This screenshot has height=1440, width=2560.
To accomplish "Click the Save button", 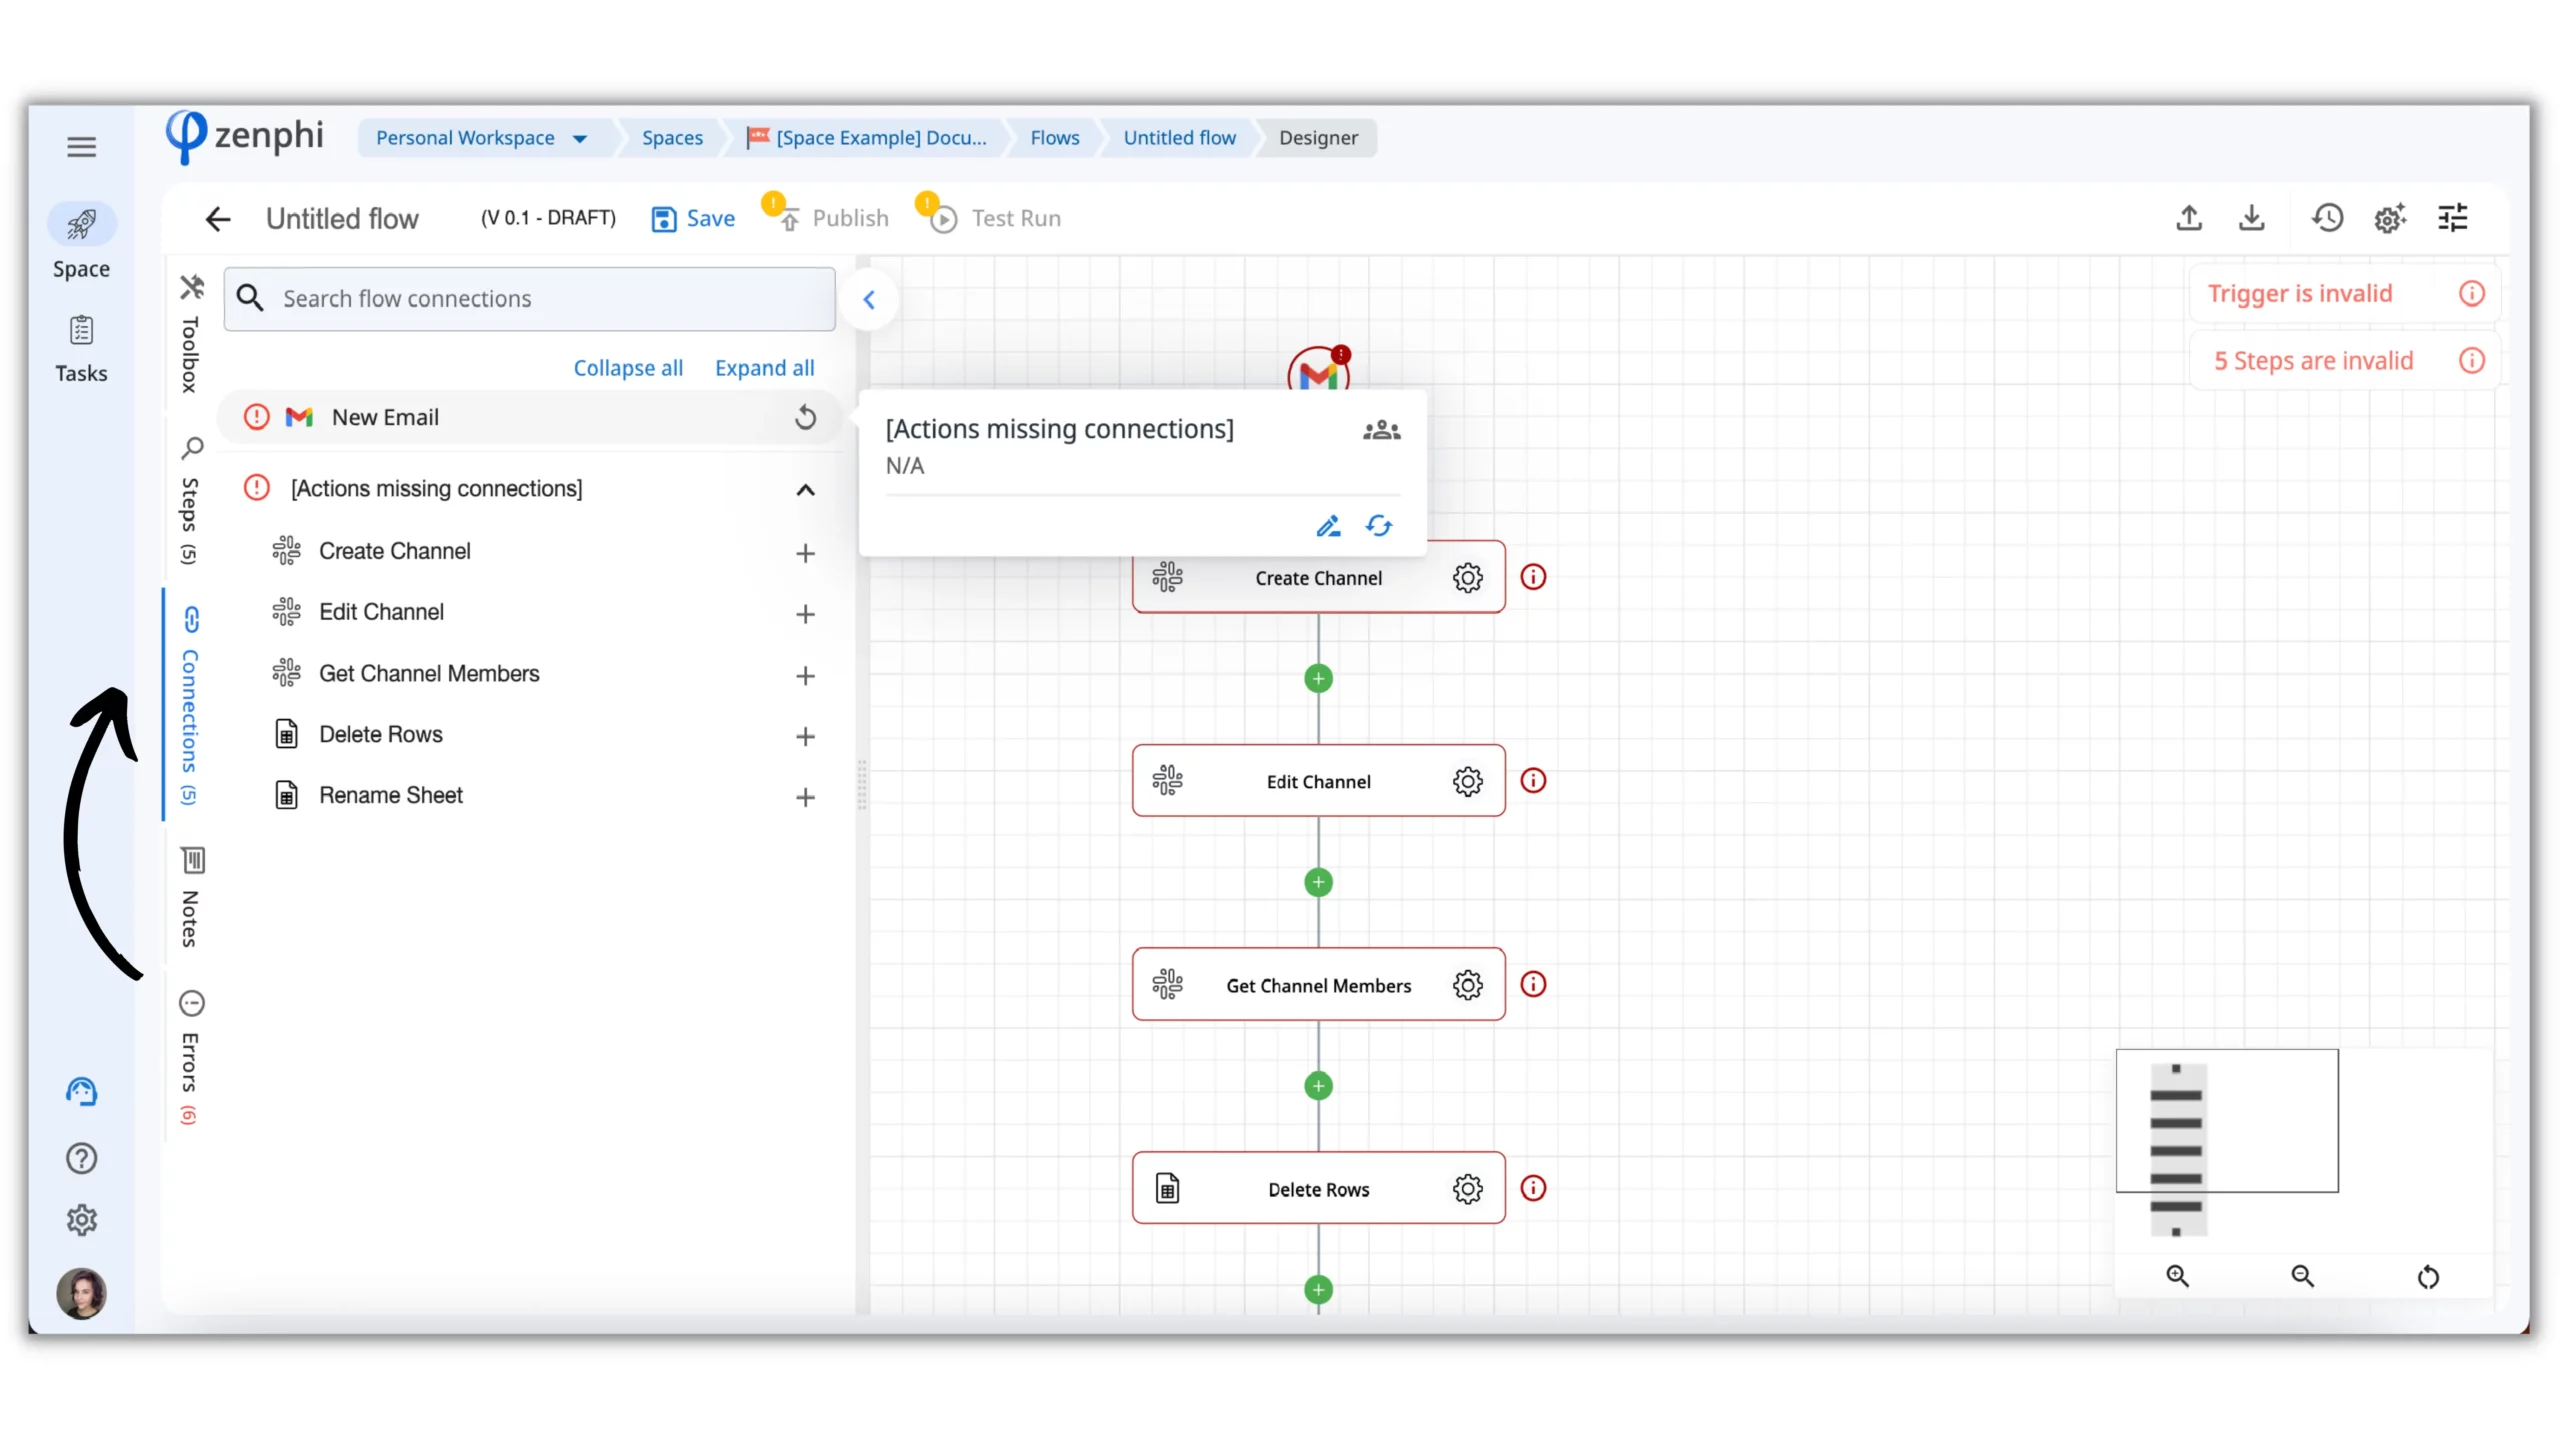I will (693, 218).
